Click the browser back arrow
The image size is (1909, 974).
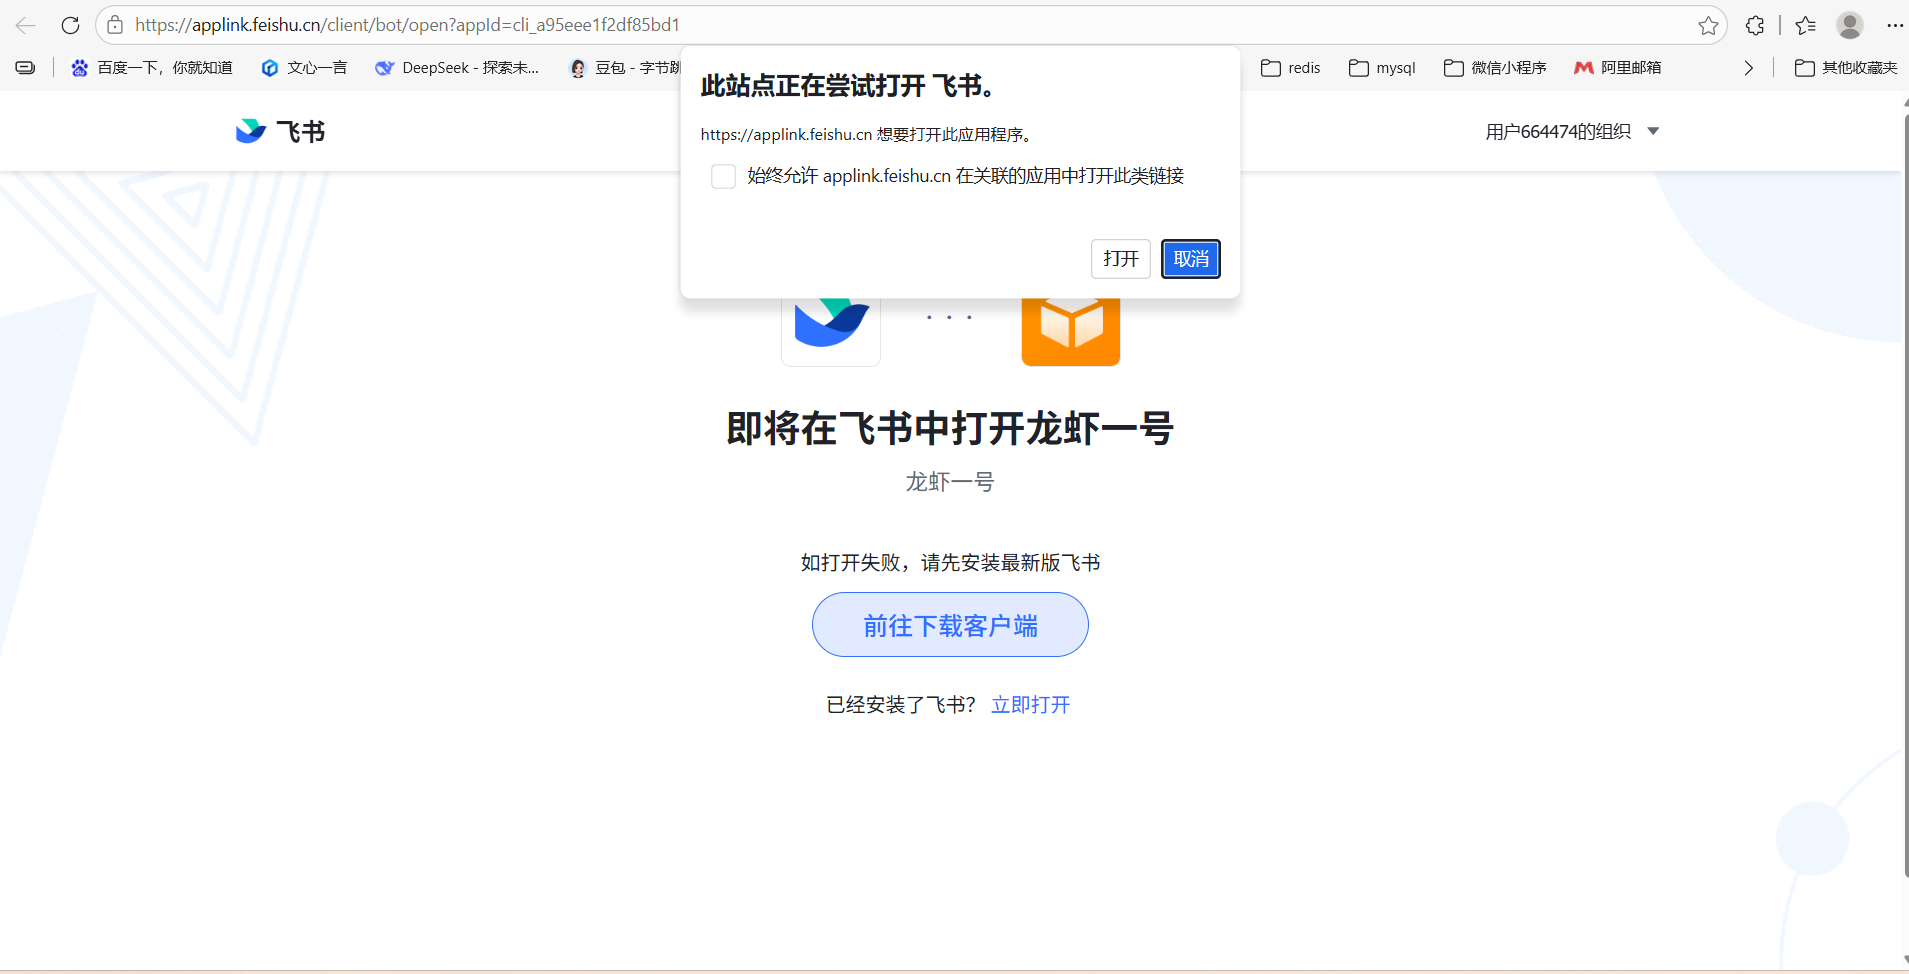tap(26, 25)
